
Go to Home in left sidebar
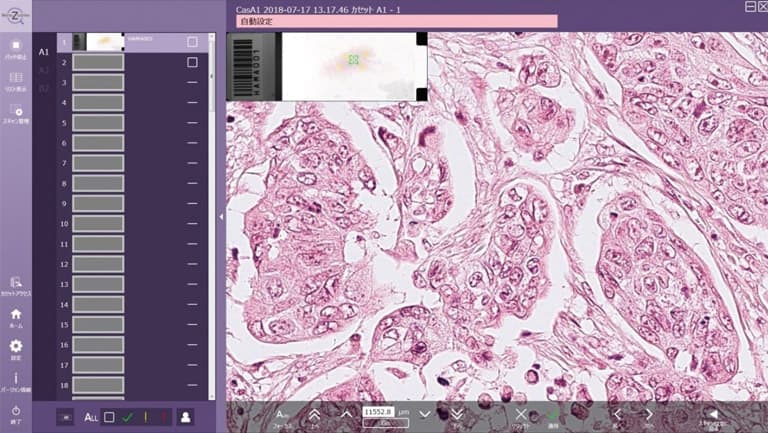click(15, 316)
